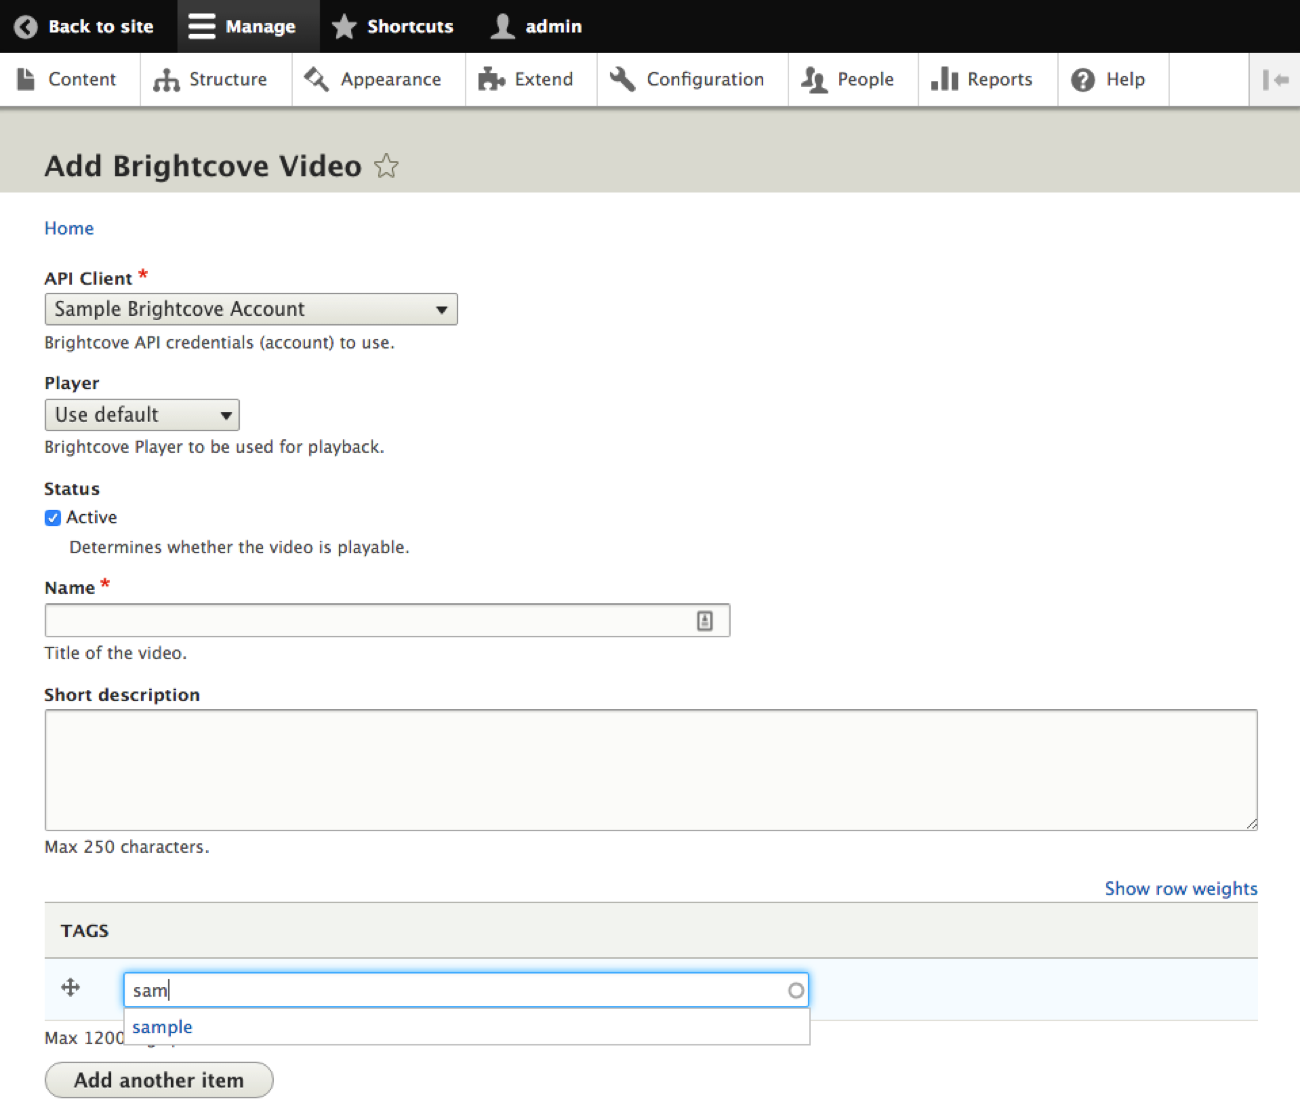This screenshot has height=1115, width=1300.
Task: Focus the Name text field
Action: (387, 620)
